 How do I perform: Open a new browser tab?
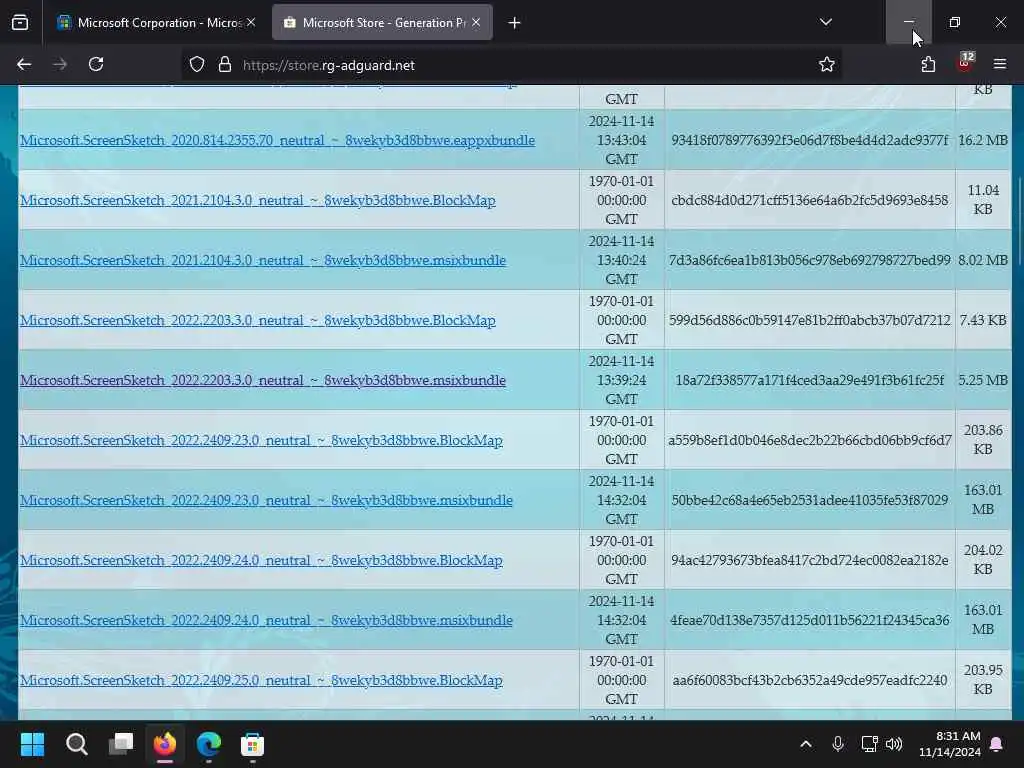(515, 23)
